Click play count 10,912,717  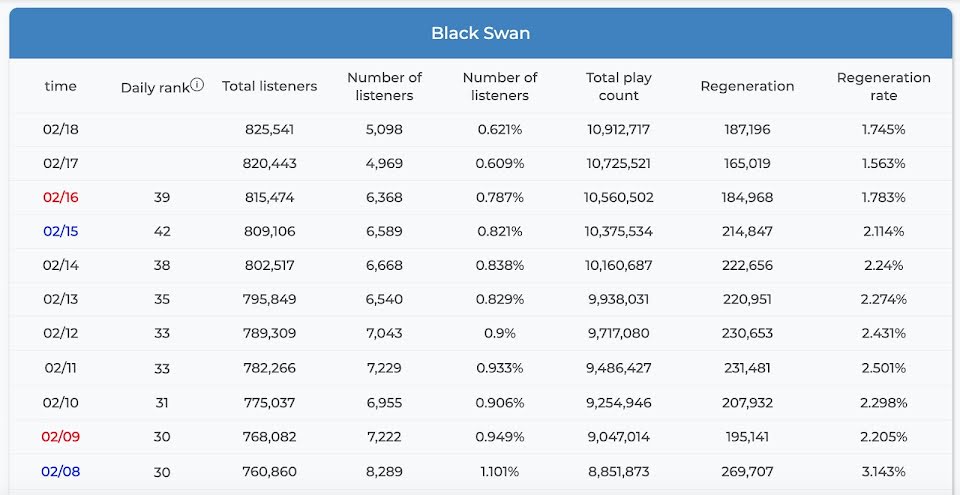tap(618, 129)
